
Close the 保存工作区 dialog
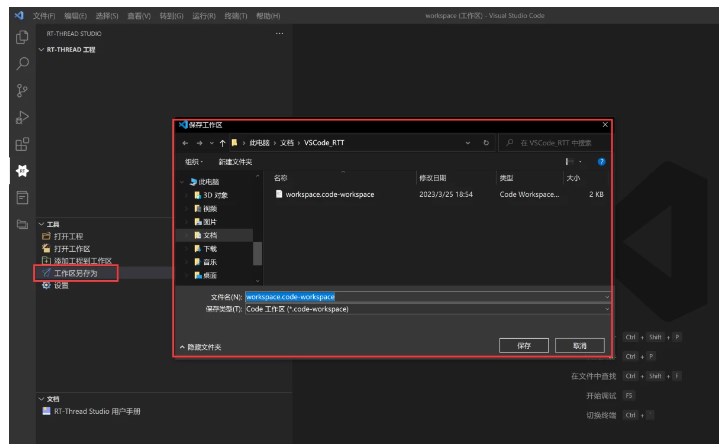605,124
